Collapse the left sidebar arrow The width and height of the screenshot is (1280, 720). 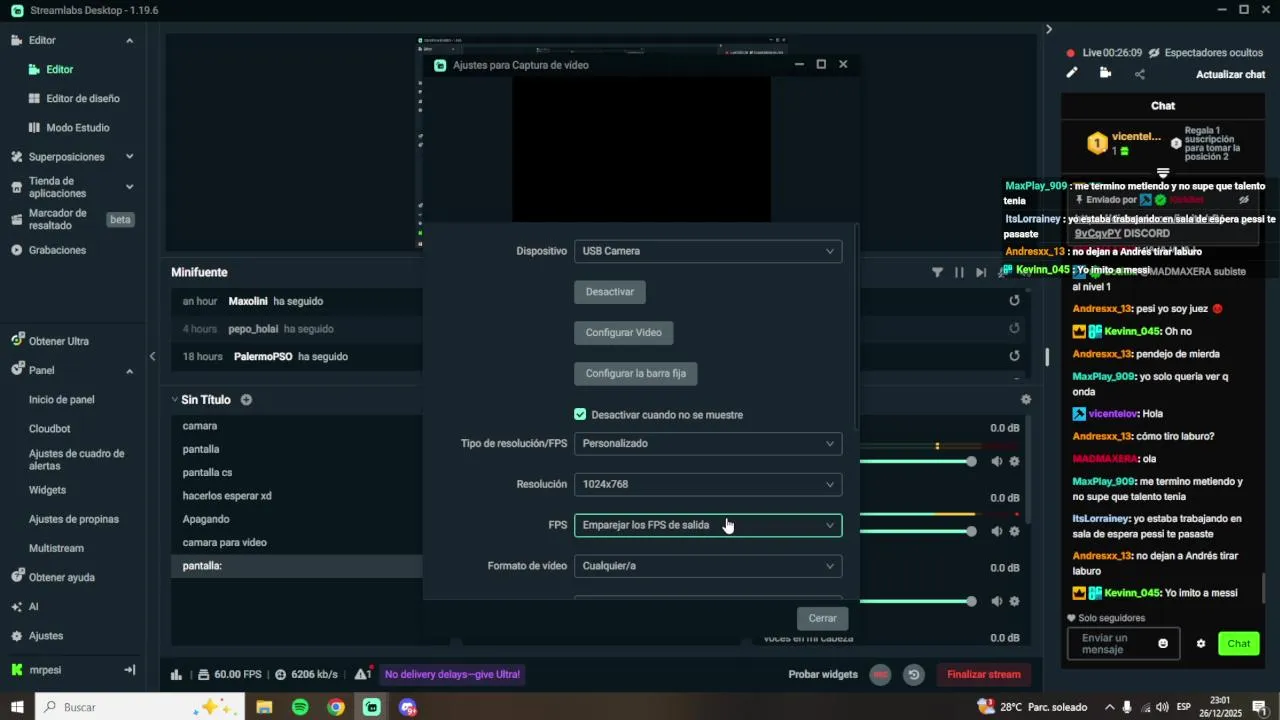[152, 356]
